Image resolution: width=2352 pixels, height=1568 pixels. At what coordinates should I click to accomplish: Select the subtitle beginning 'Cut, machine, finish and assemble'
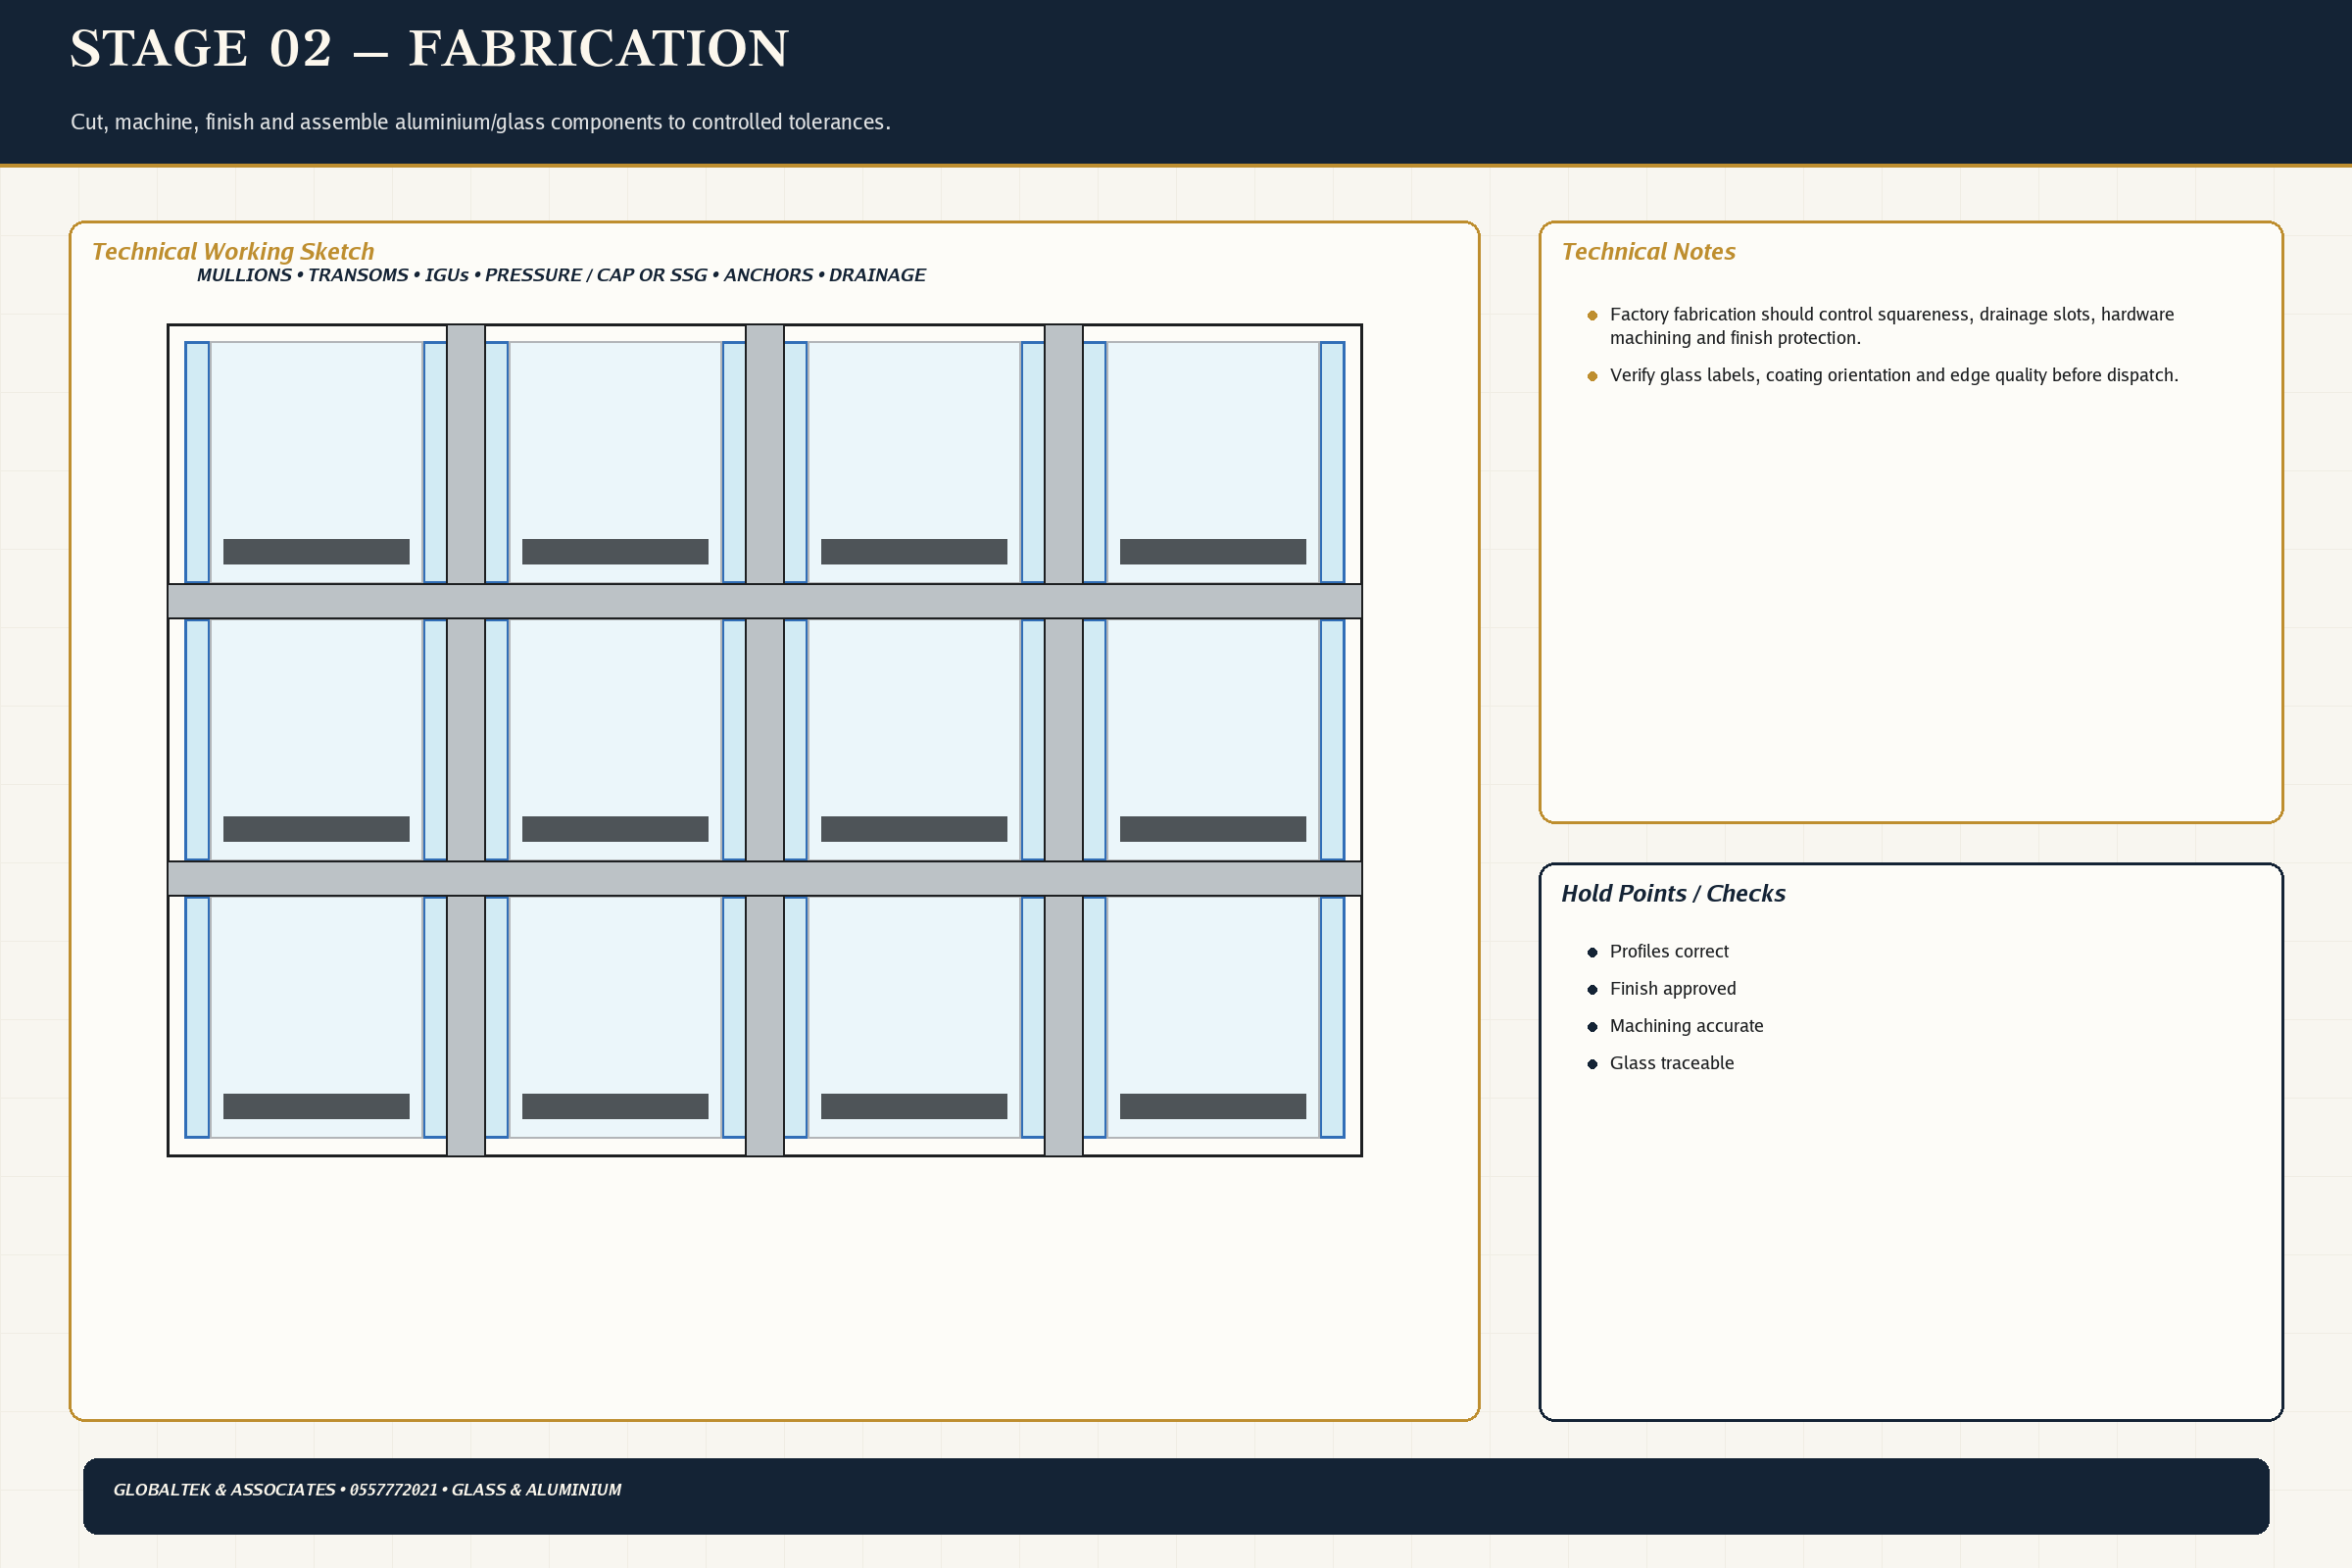(480, 122)
